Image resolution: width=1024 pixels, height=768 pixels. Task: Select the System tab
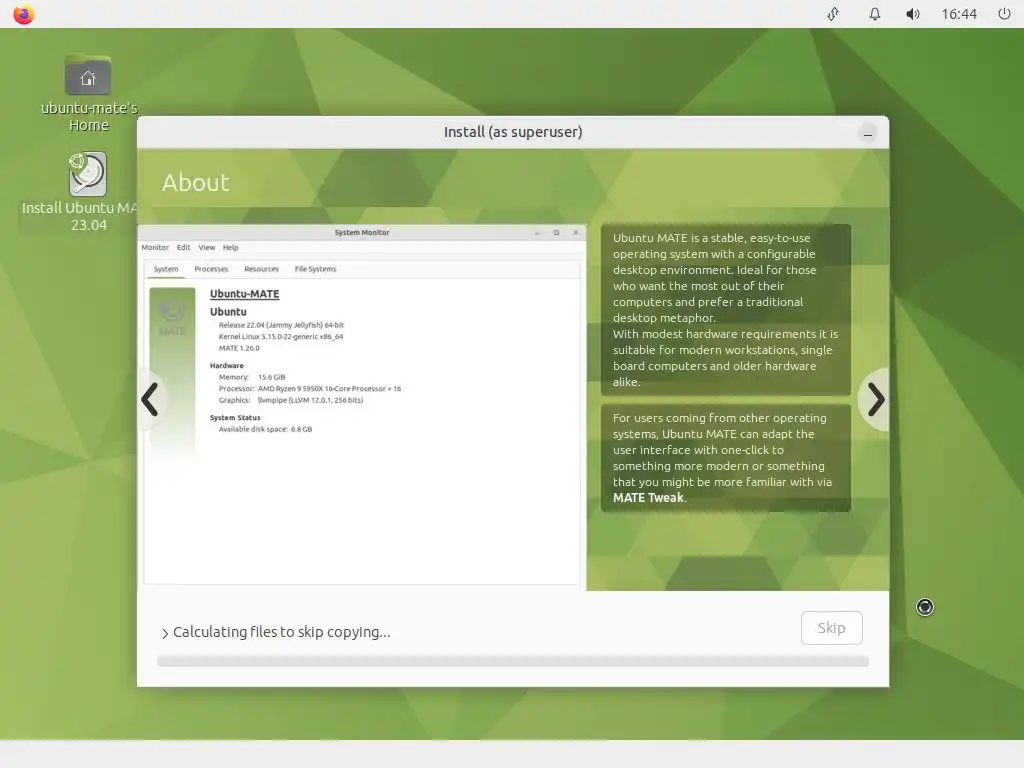[x=166, y=269]
